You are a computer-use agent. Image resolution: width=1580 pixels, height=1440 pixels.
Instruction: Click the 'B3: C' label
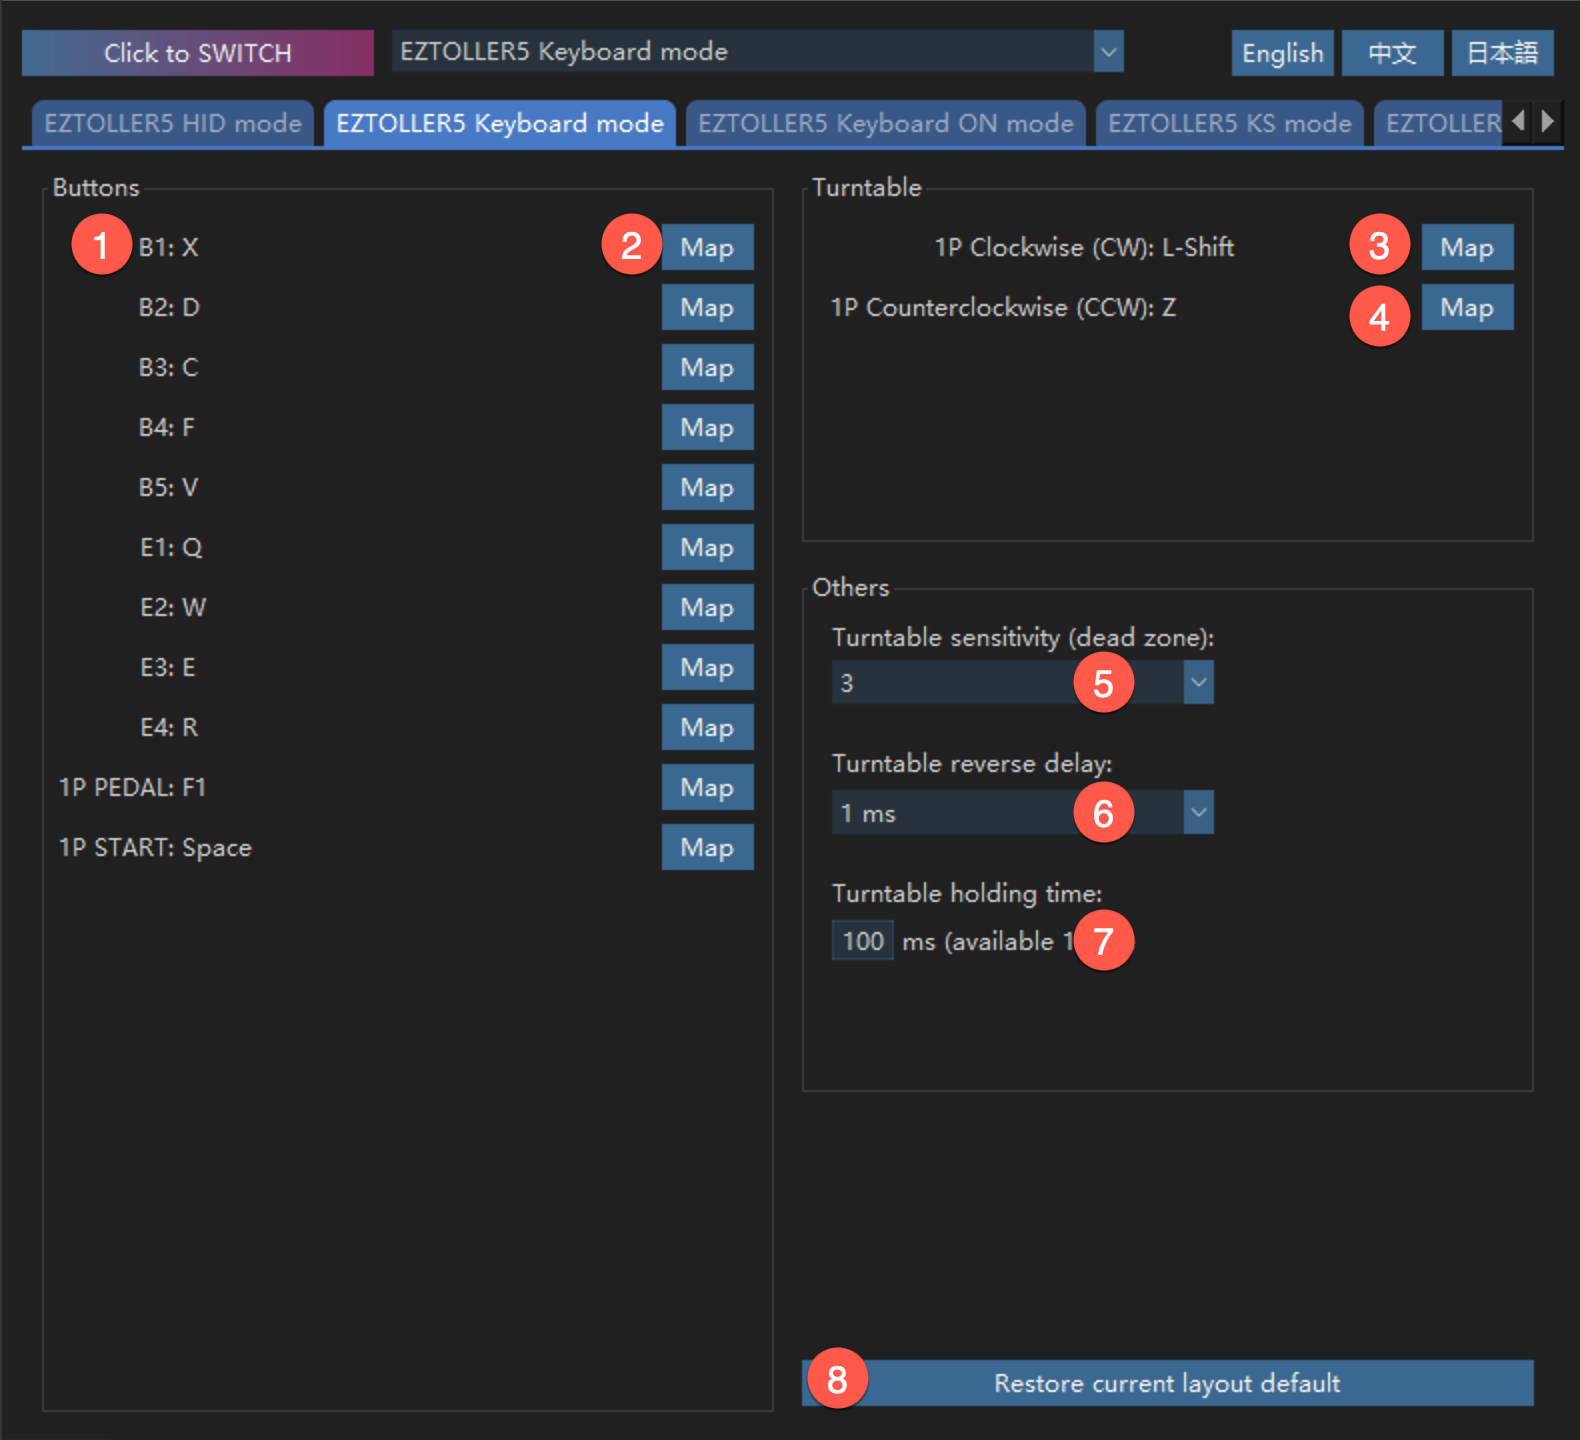[169, 367]
